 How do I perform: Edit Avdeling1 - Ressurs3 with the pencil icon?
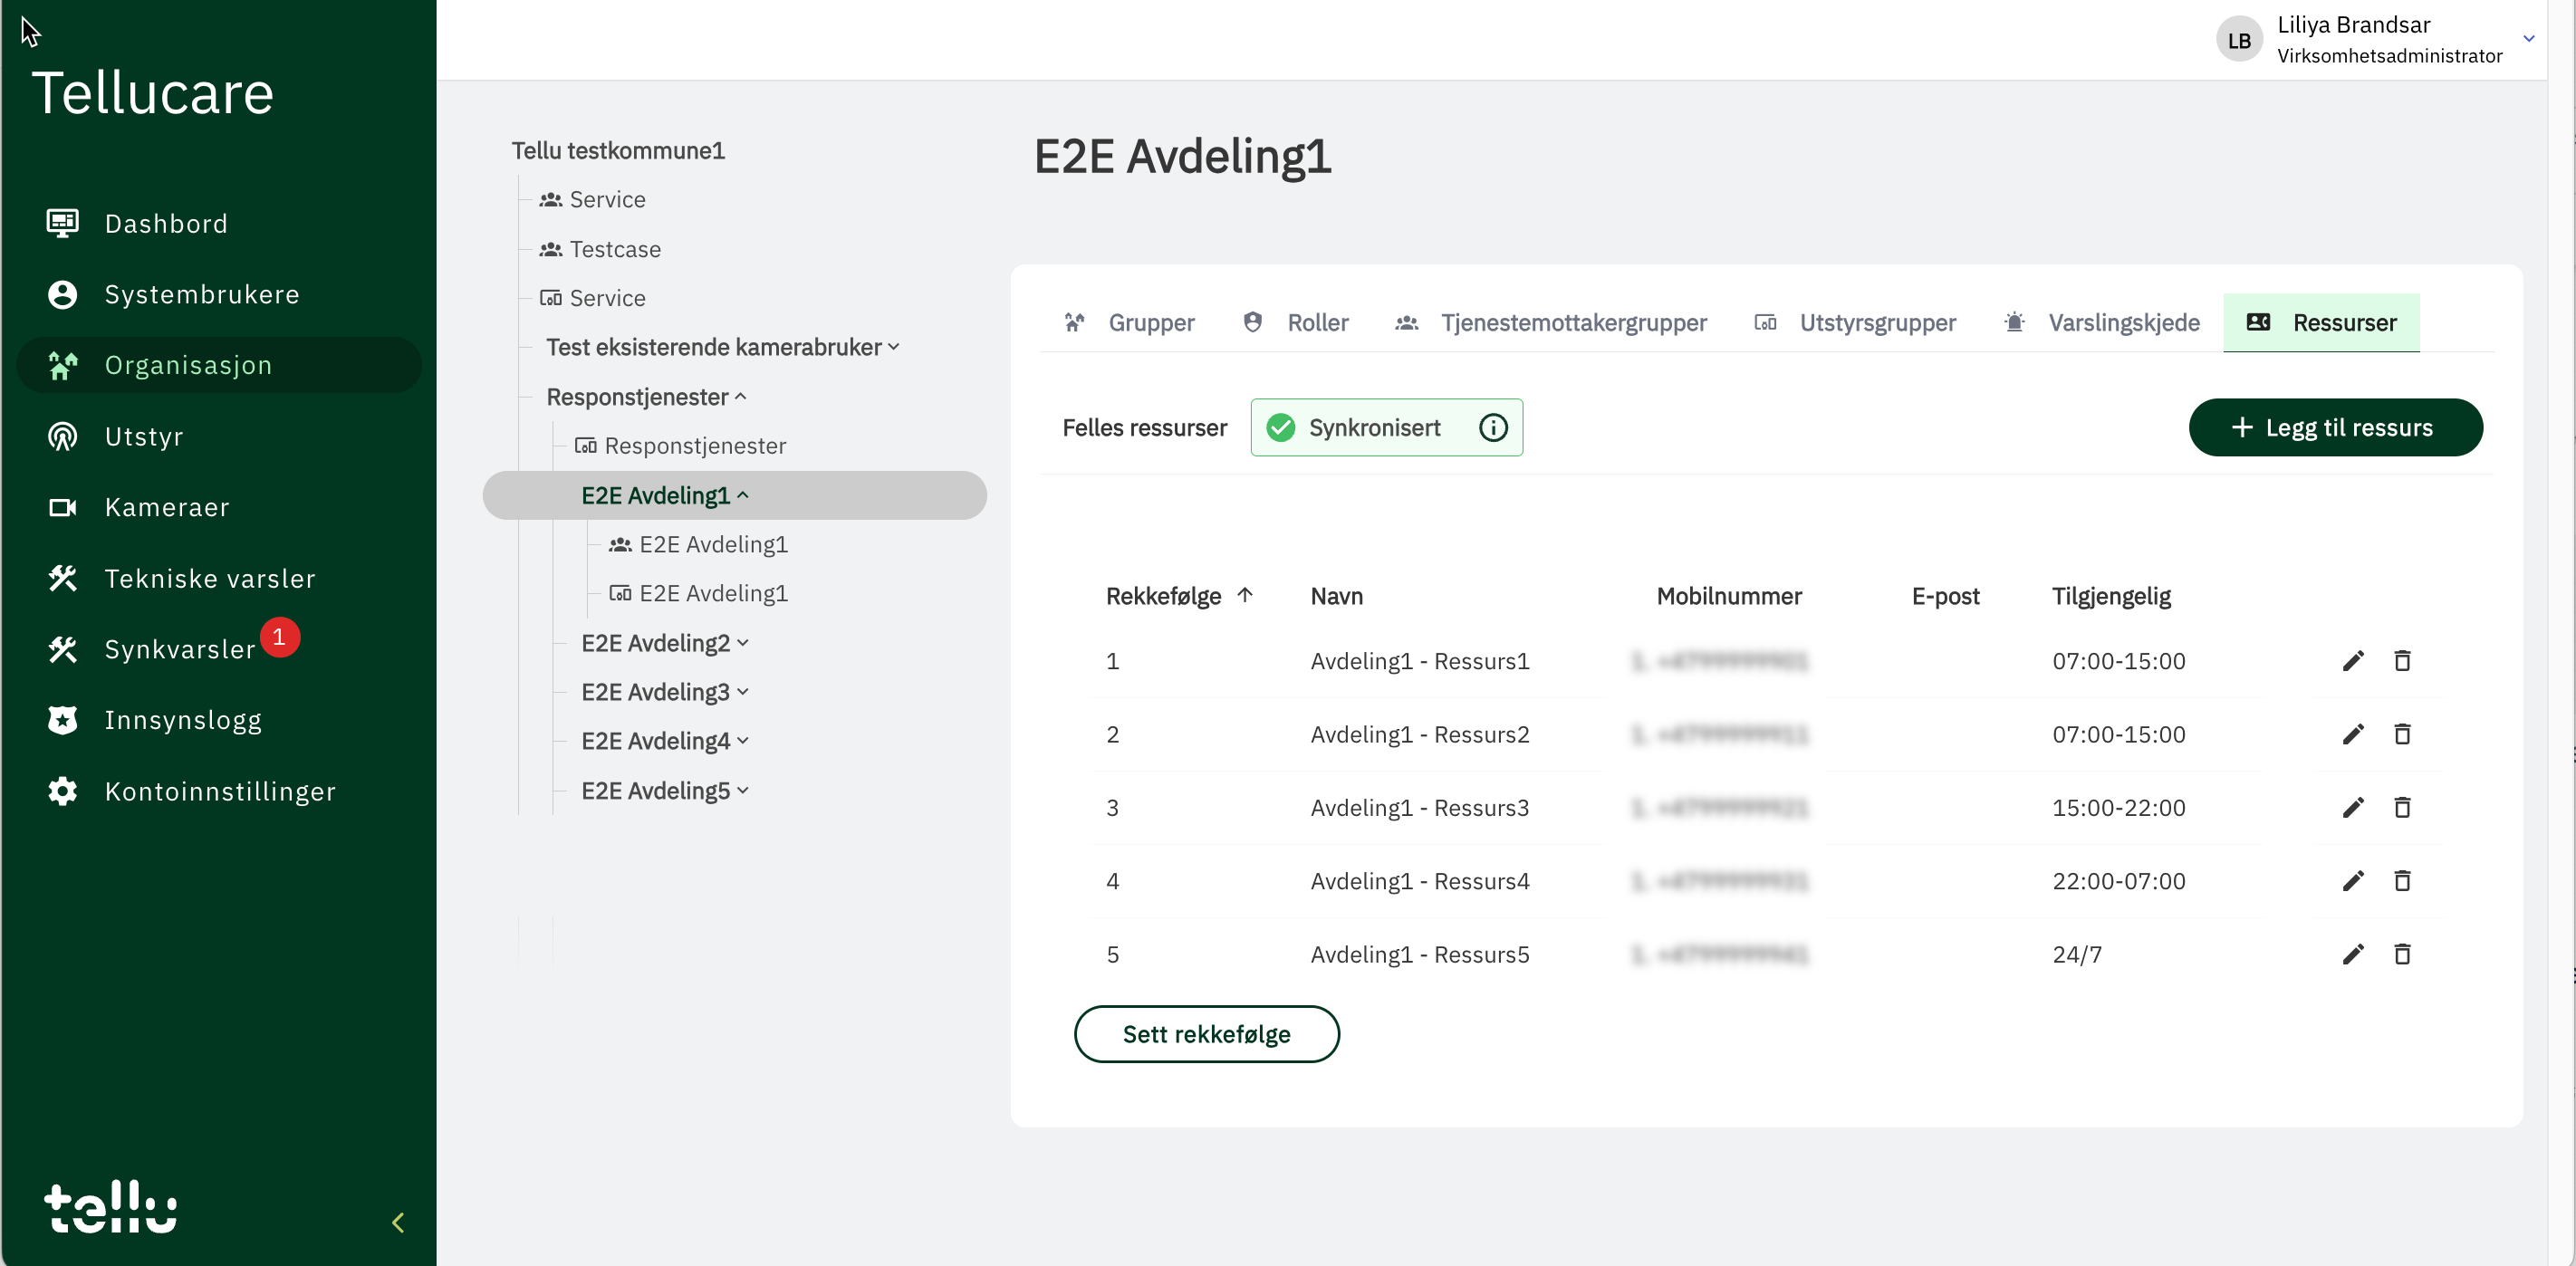2353,807
